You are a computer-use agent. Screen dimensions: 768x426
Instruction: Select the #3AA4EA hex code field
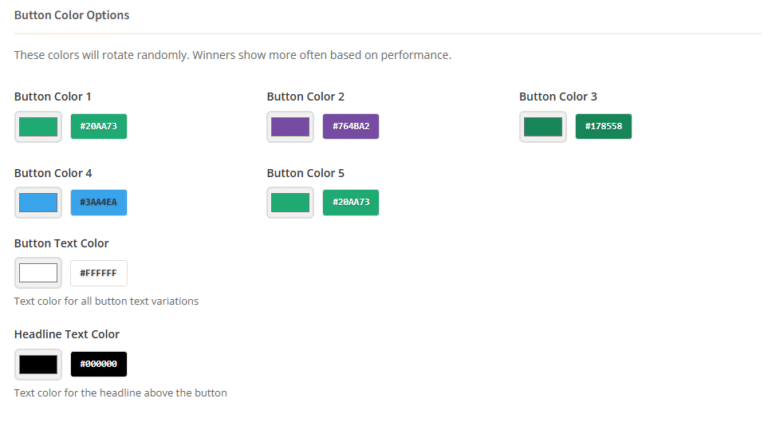pyautogui.click(x=99, y=203)
